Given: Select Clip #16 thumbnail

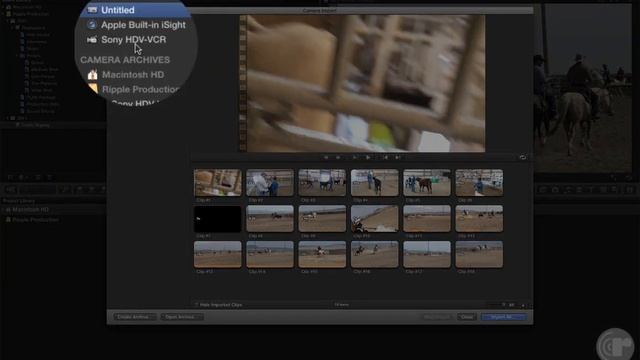Looking at the screenshot, I should (375, 254).
